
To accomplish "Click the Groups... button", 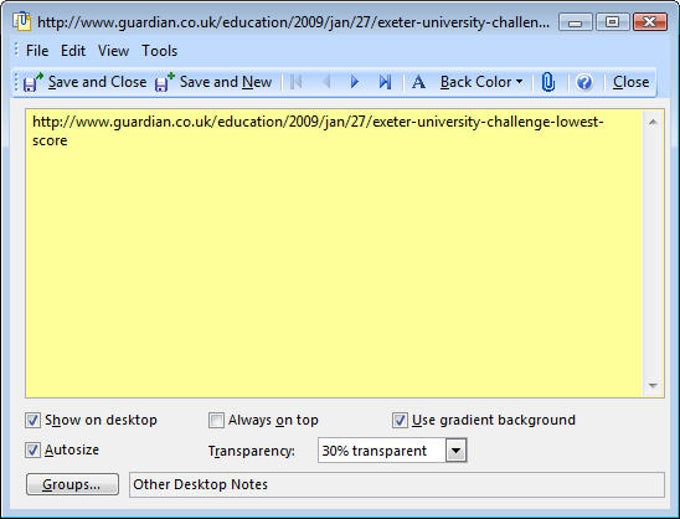I will [72, 484].
